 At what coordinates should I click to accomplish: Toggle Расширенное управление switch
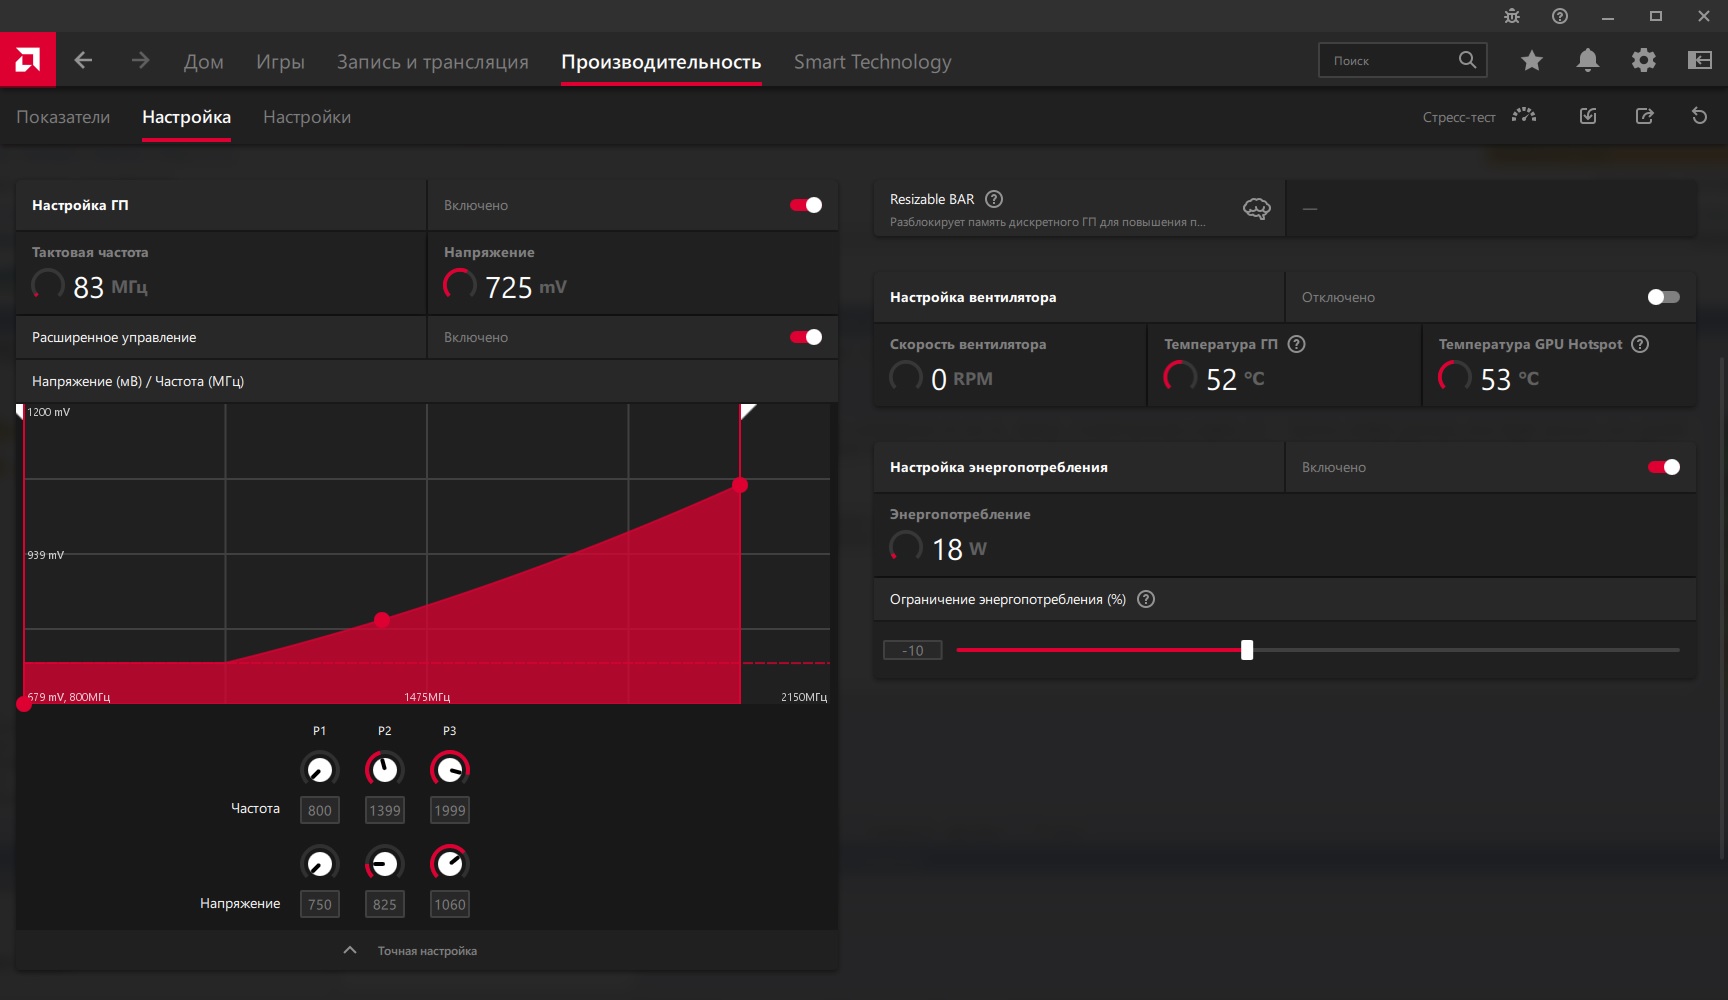[x=806, y=337]
